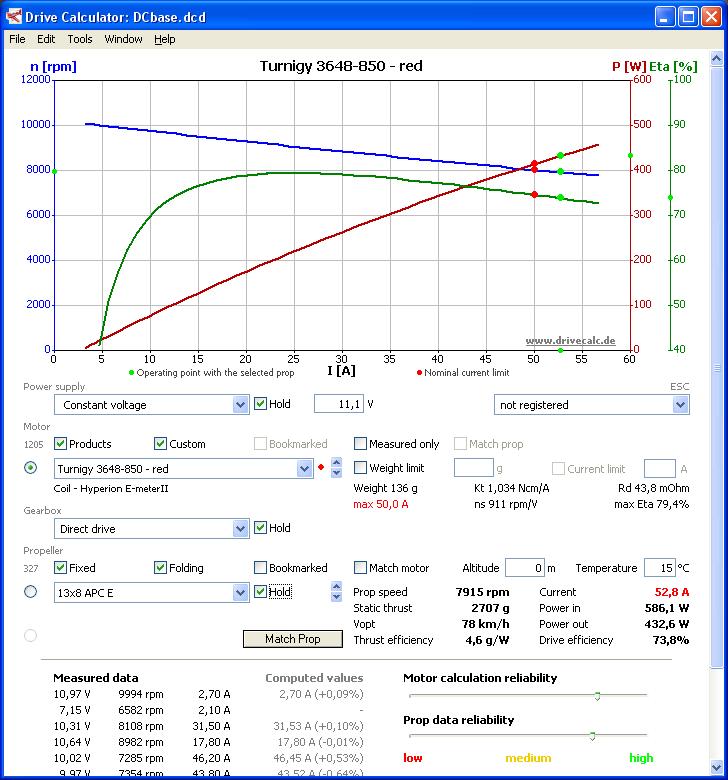Open the www.drivecalc.de link
This screenshot has height=780, width=728.
pyautogui.click(x=570, y=341)
